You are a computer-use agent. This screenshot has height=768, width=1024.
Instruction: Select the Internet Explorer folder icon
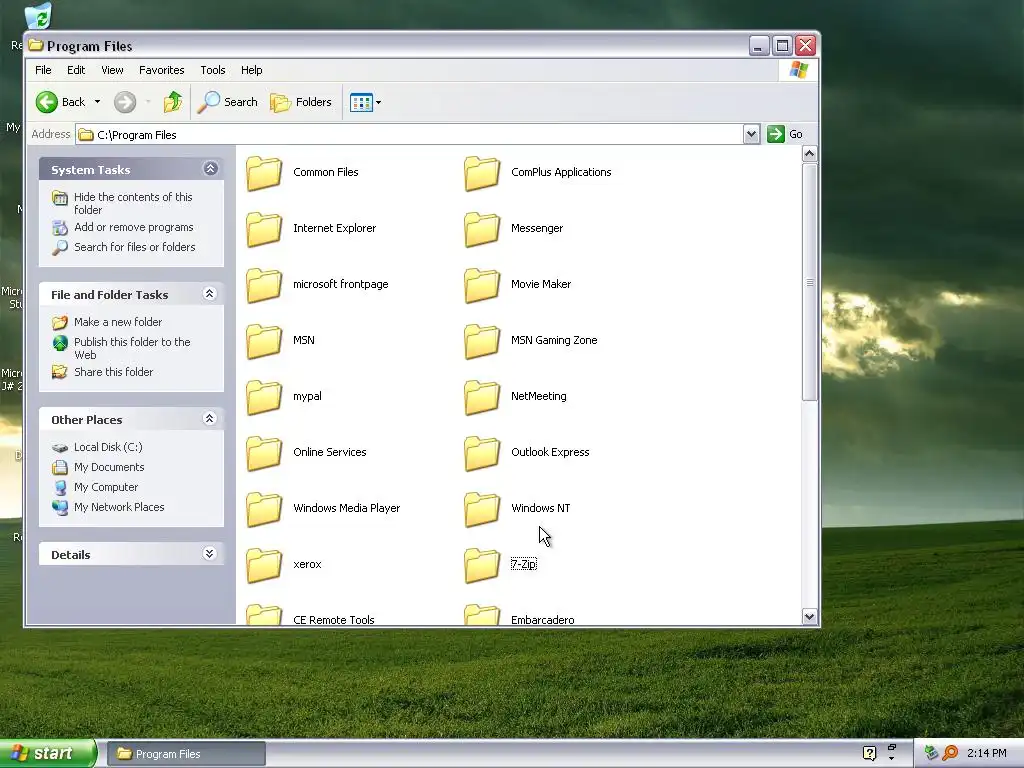pyautogui.click(x=264, y=229)
